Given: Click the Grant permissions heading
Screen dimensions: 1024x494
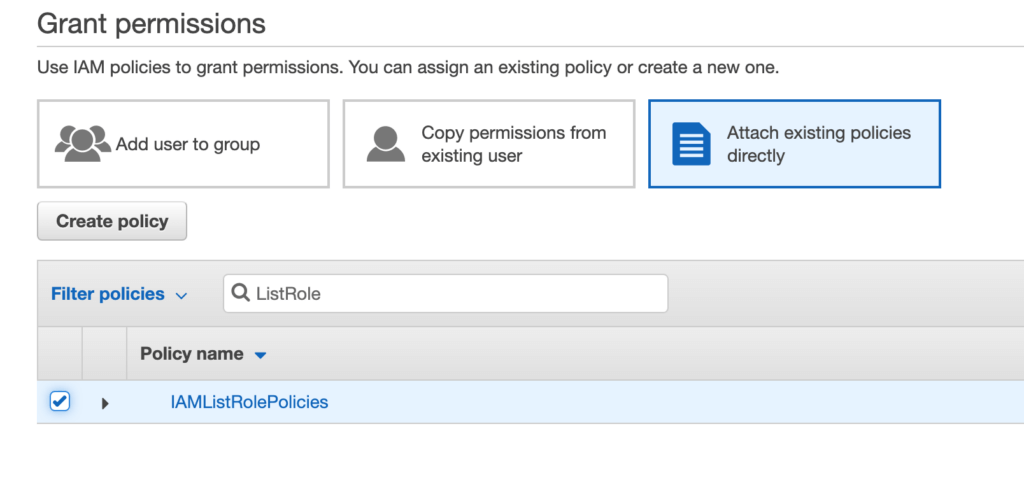Looking at the screenshot, I should [151, 24].
